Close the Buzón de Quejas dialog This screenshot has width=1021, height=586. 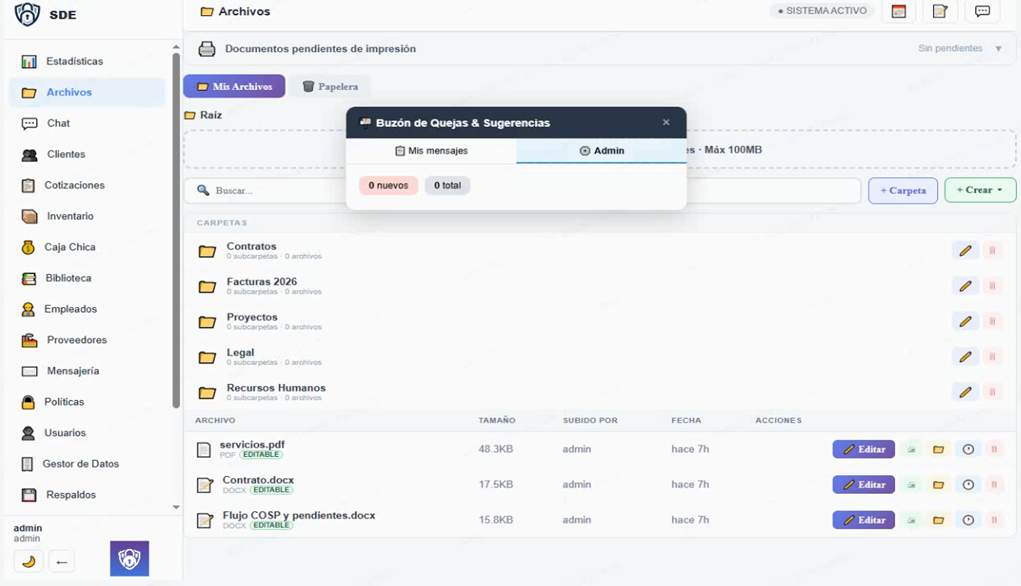point(666,123)
